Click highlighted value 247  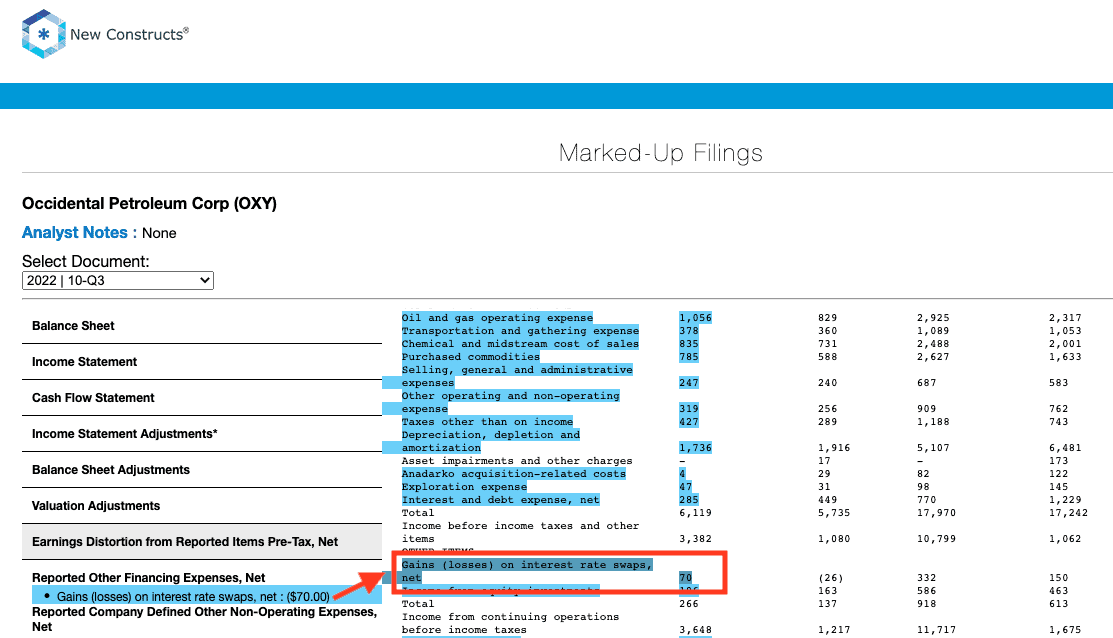[x=689, y=383]
